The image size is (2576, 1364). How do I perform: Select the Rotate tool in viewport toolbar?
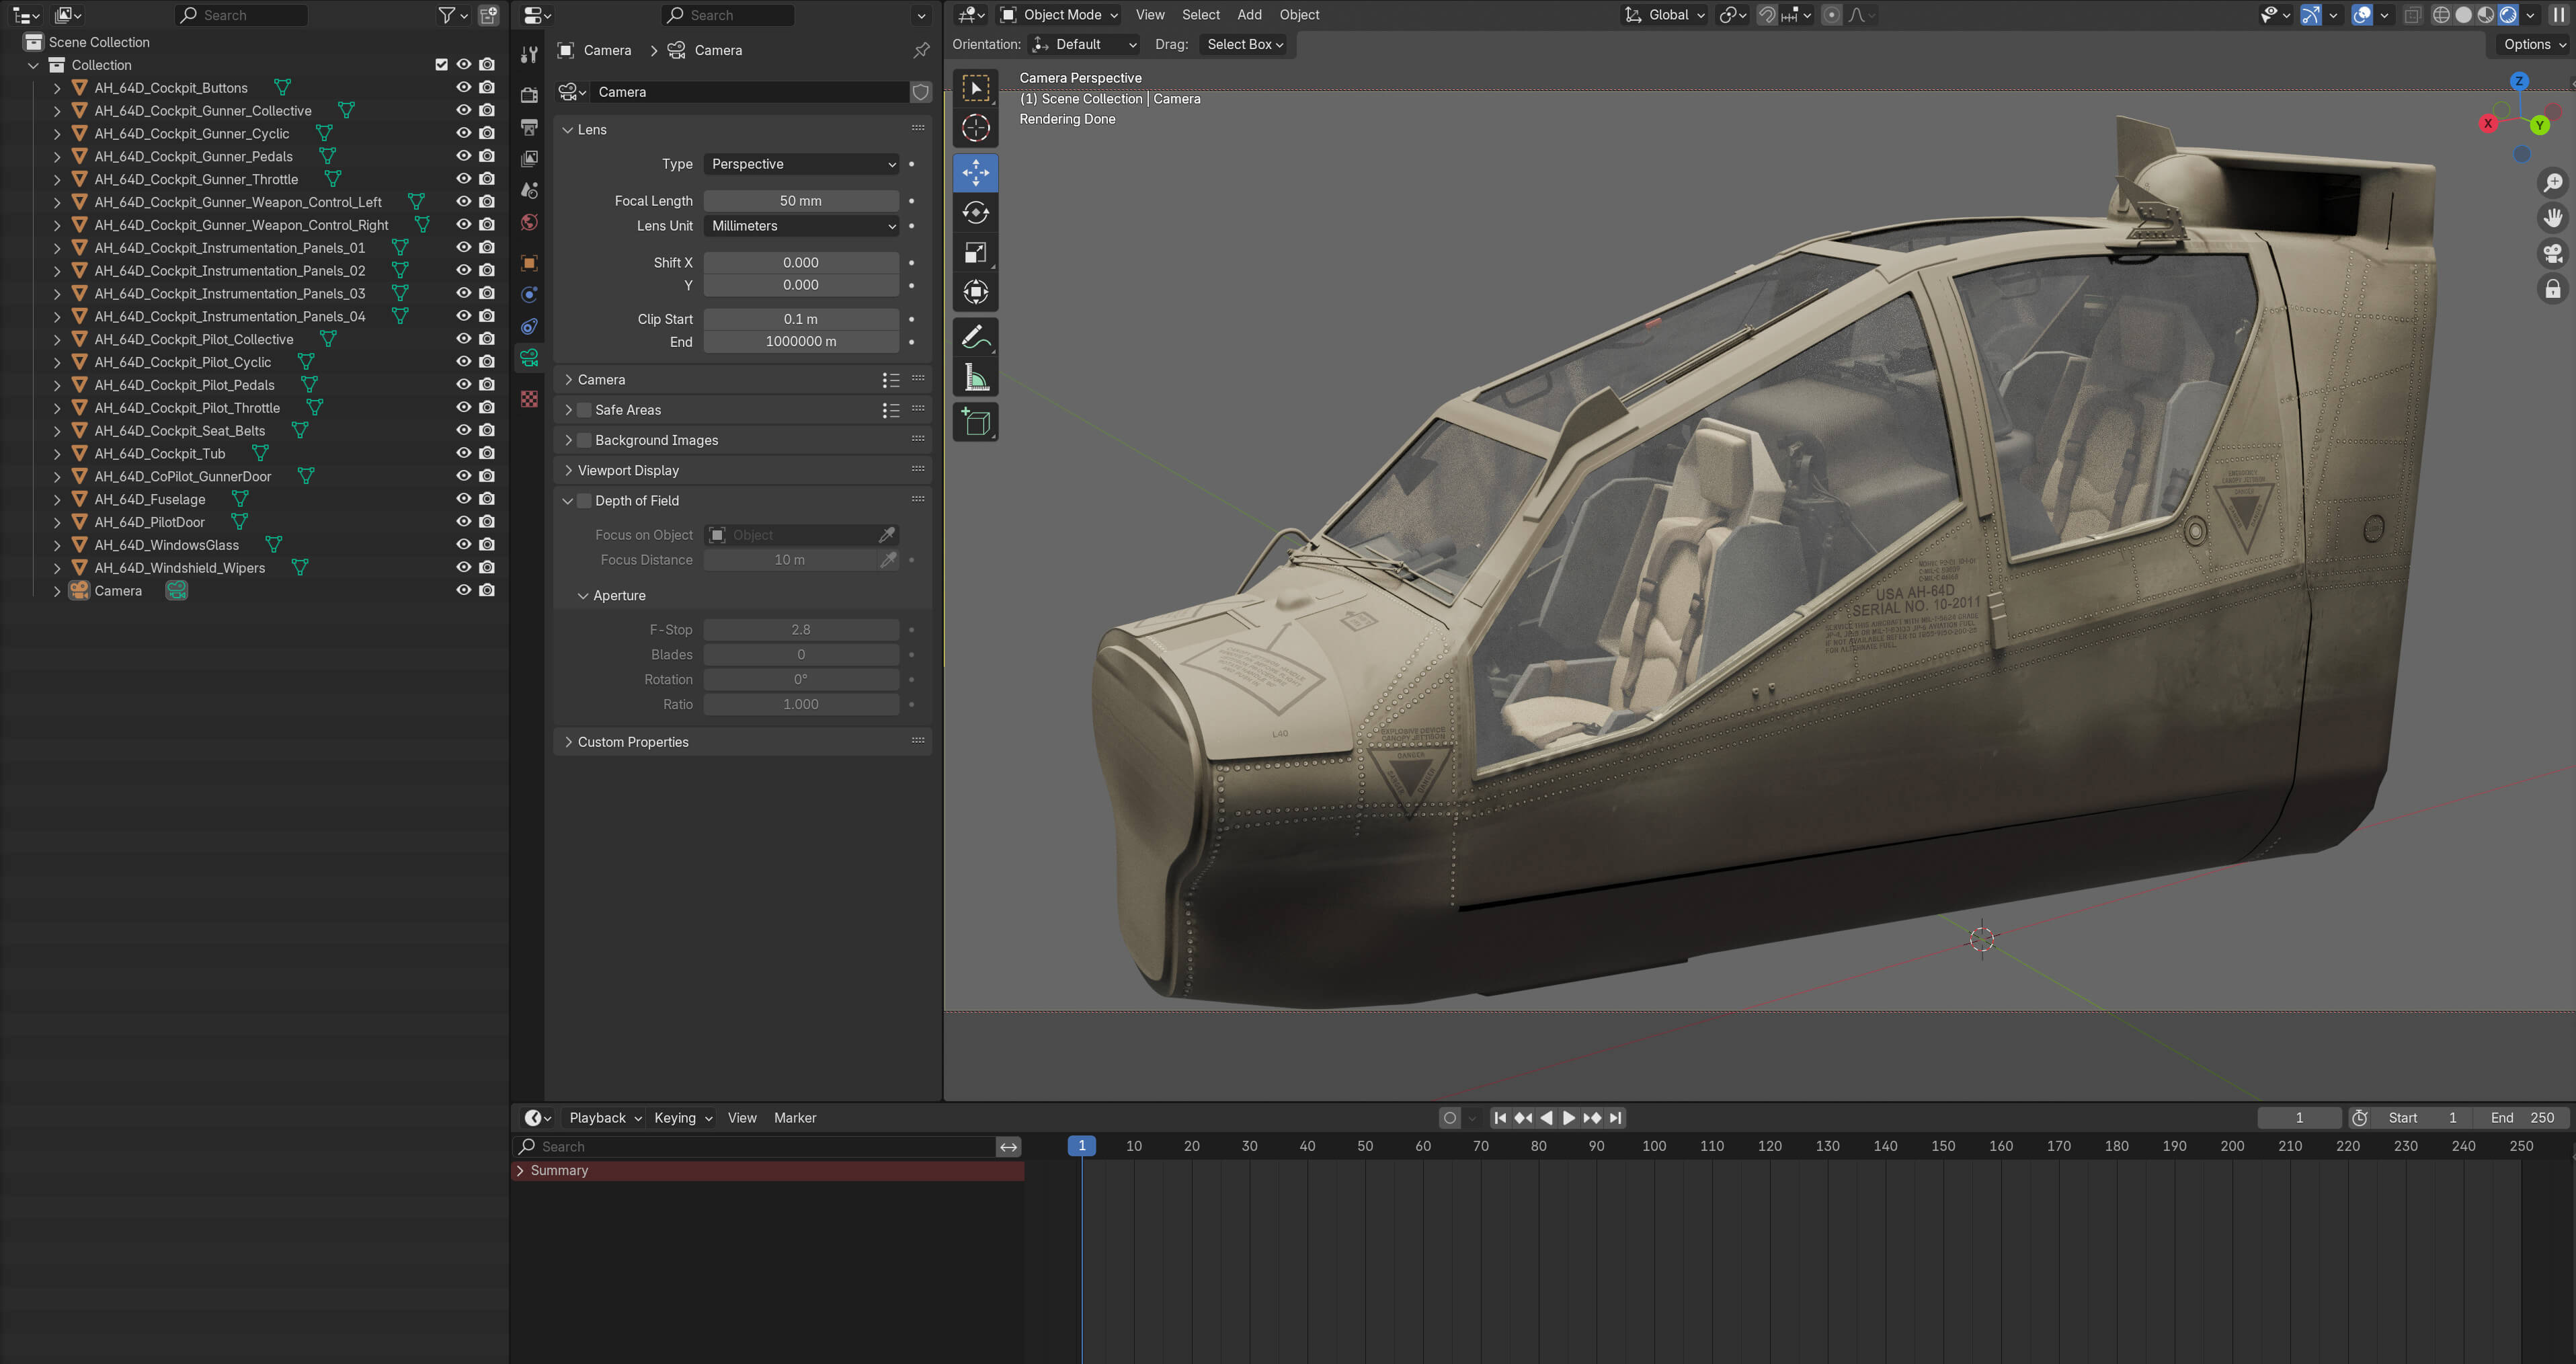[975, 212]
